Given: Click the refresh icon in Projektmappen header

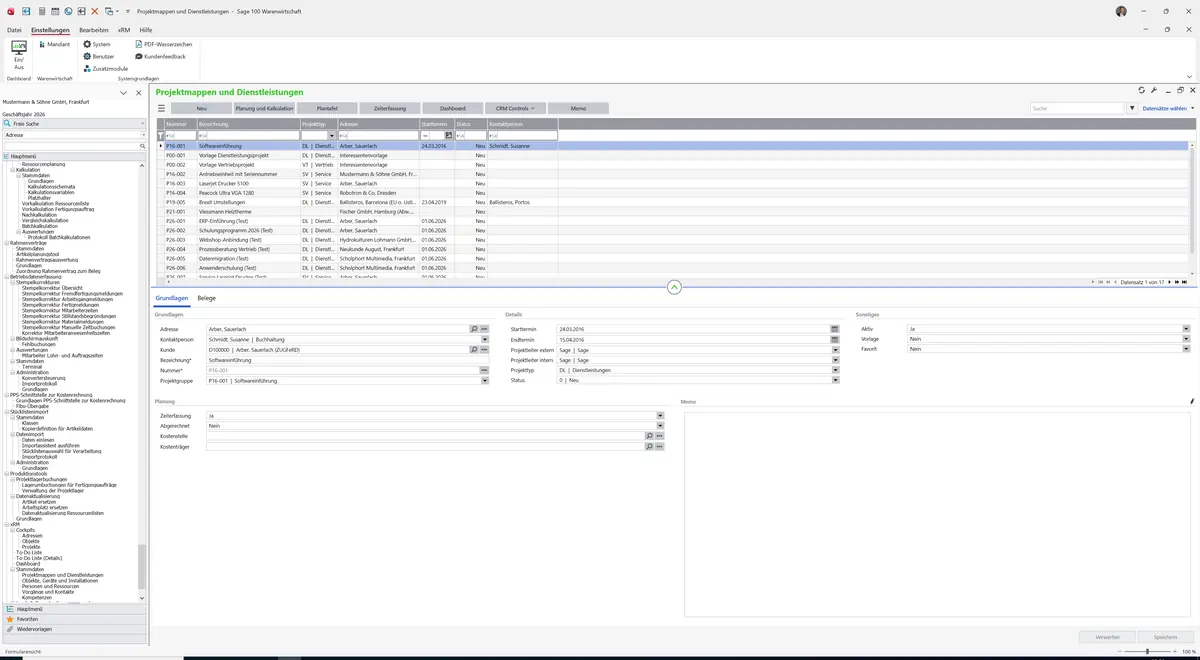Looking at the screenshot, I should click(1142, 90).
